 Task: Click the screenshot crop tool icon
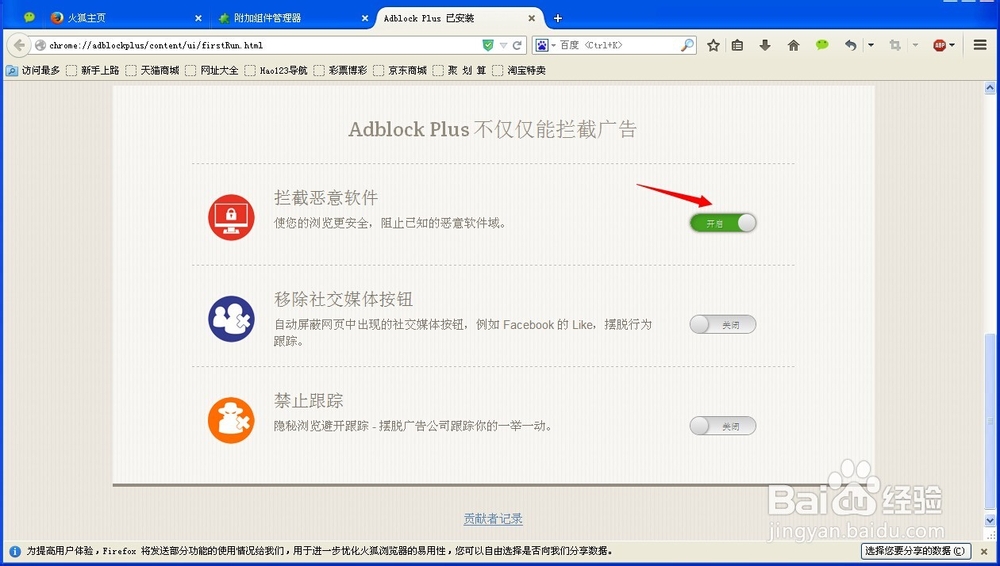click(895, 45)
